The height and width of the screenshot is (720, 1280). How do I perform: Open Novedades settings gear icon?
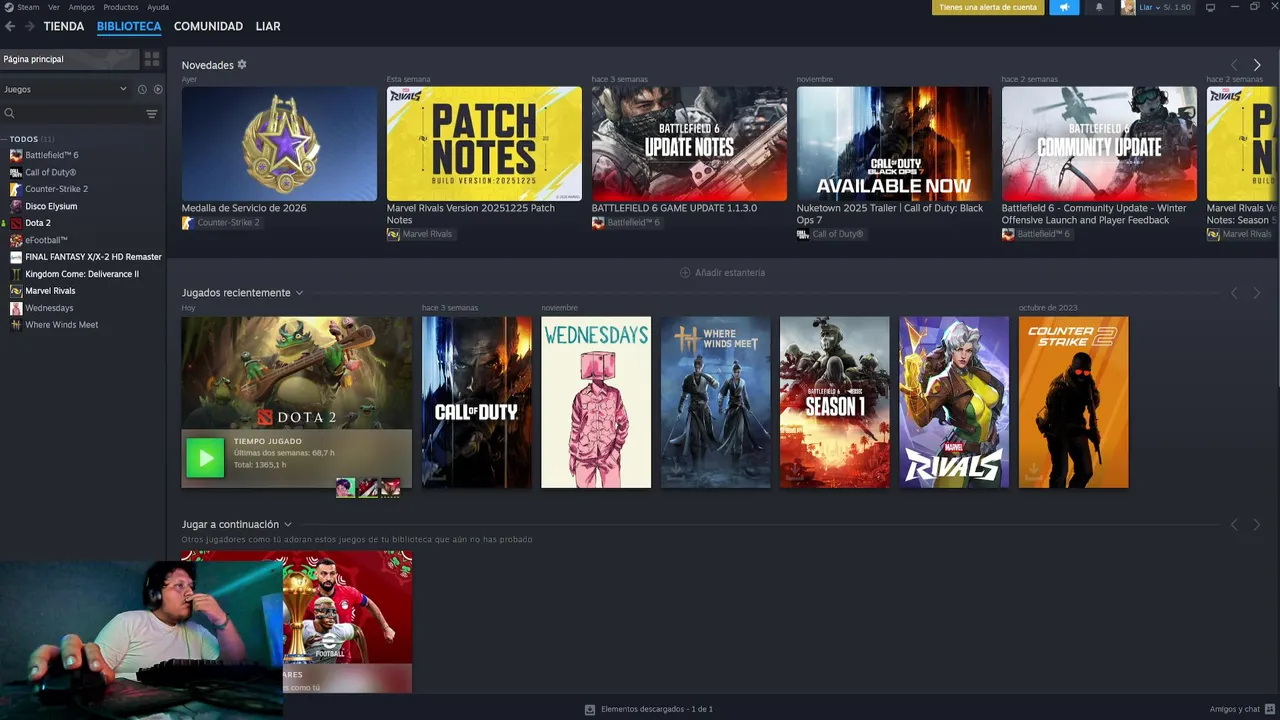(x=242, y=65)
